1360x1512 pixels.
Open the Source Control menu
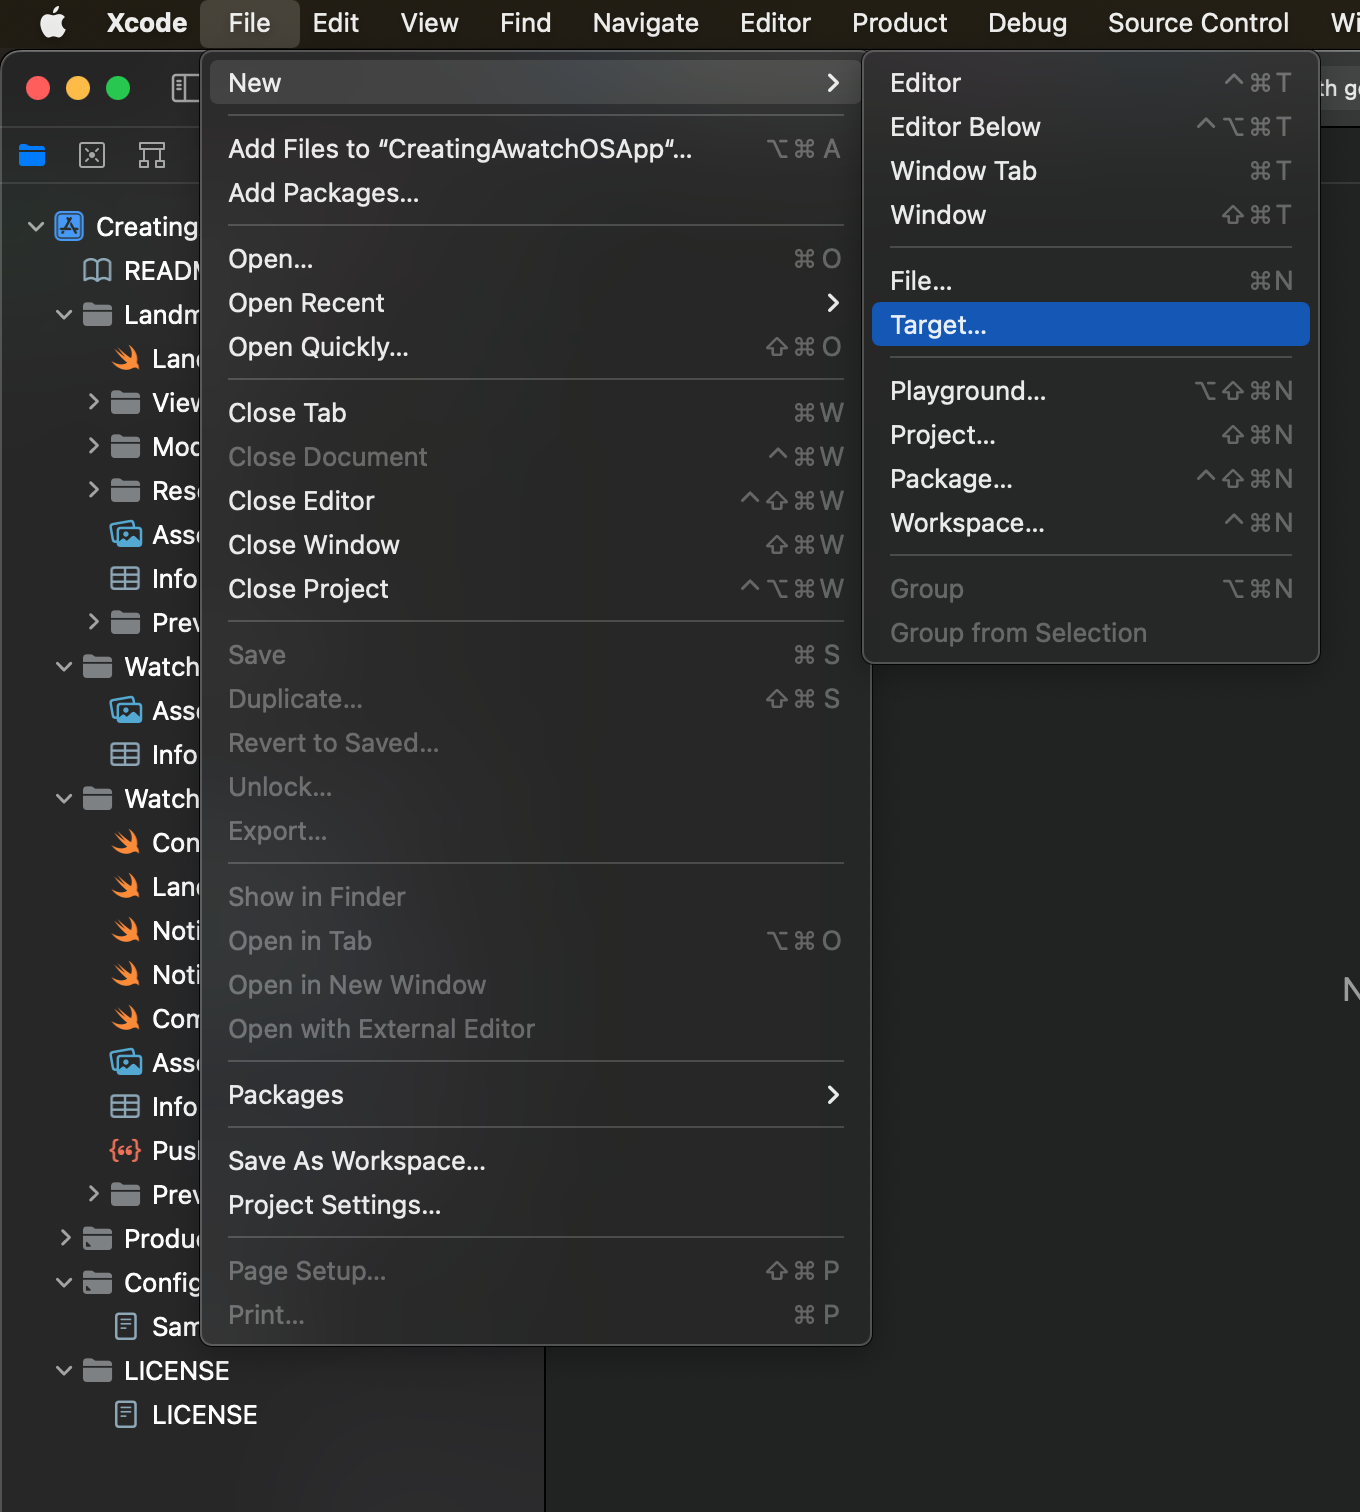pyautogui.click(x=1198, y=23)
